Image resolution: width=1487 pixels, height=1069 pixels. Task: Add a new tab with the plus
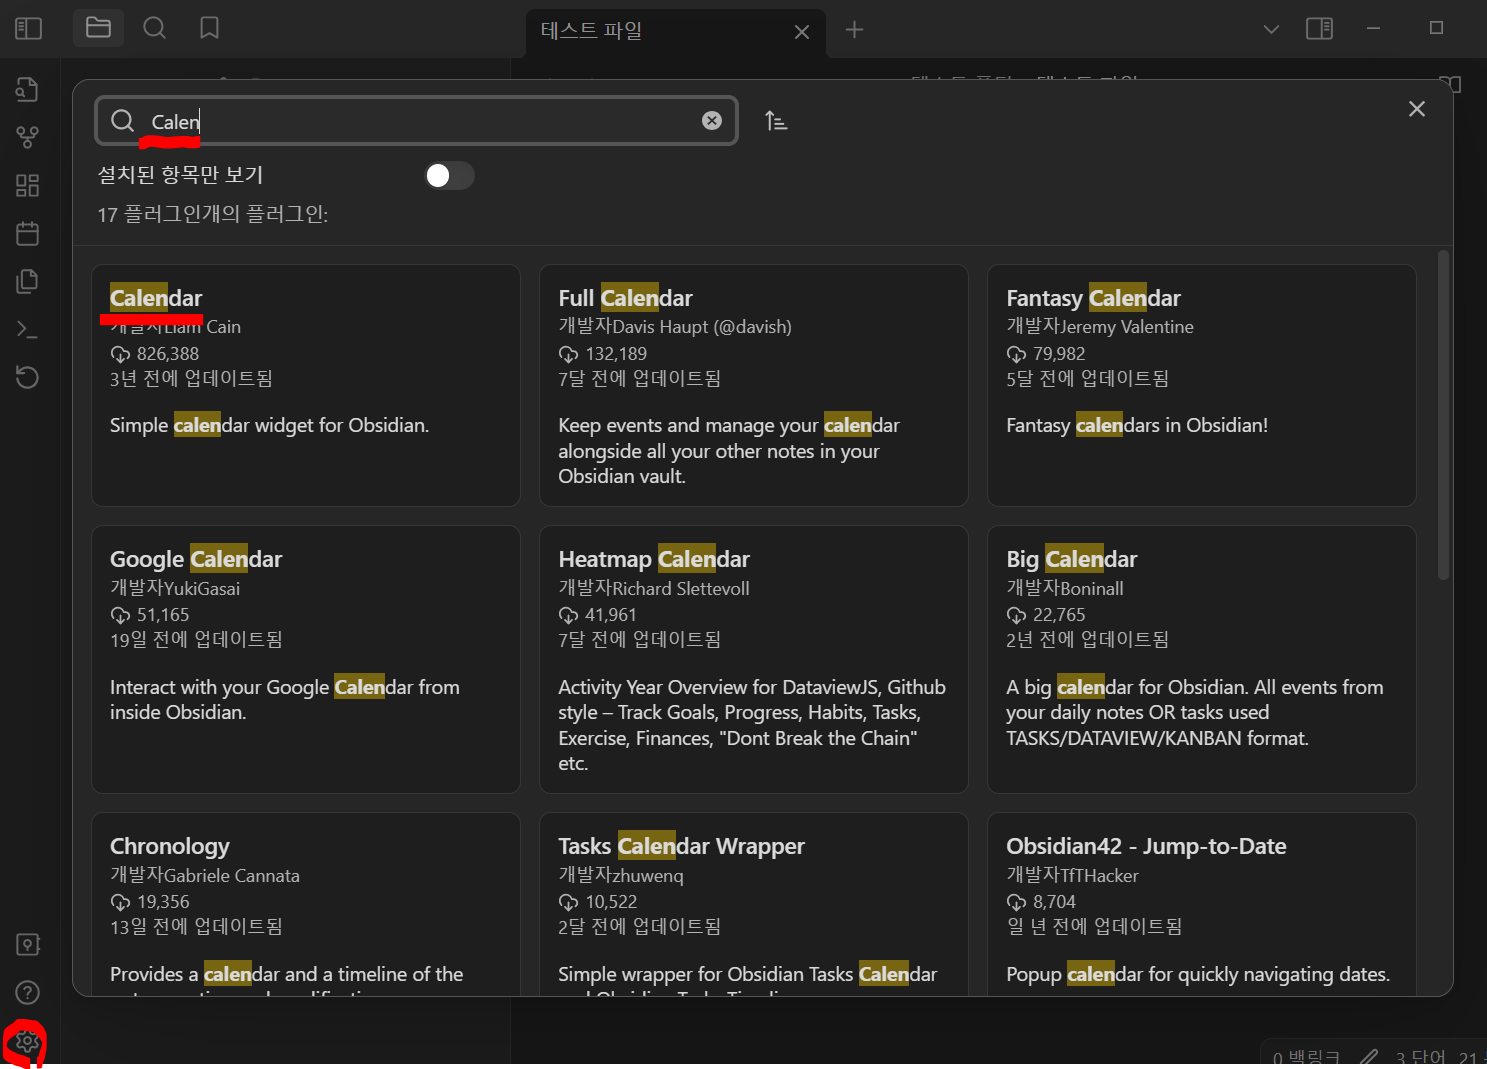point(854,30)
